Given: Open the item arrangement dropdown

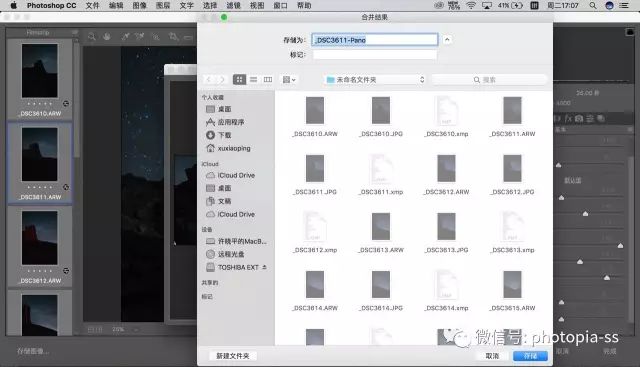Looking at the screenshot, I should pyautogui.click(x=289, y=80).
